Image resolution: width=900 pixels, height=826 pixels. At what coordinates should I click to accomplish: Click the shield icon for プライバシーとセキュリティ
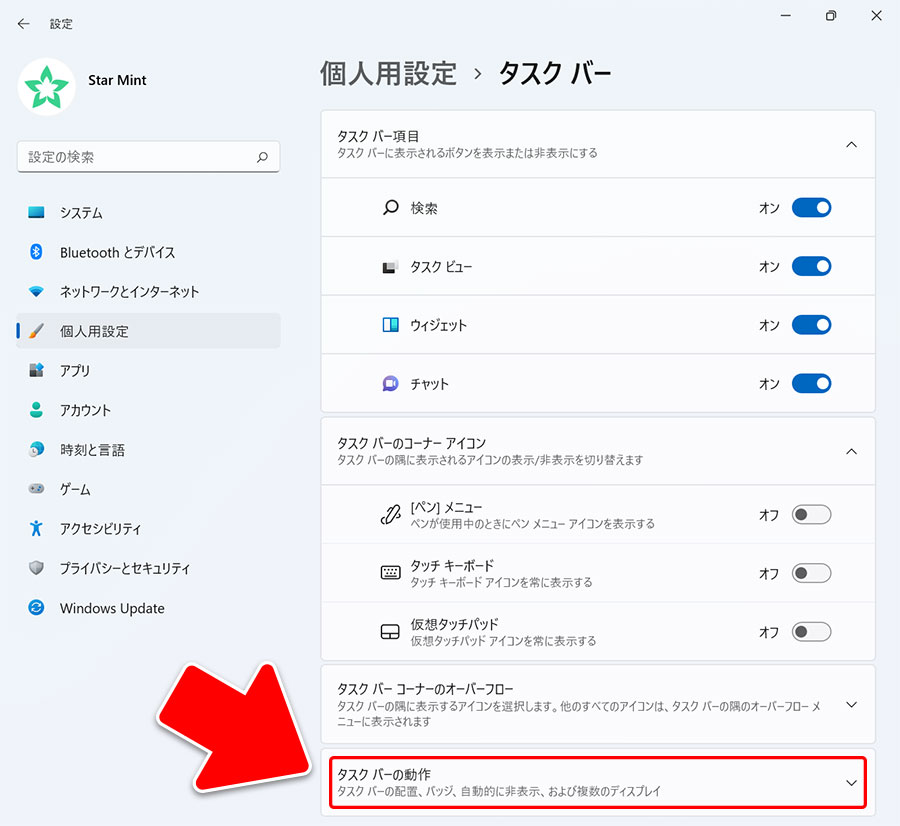[36, 568]
